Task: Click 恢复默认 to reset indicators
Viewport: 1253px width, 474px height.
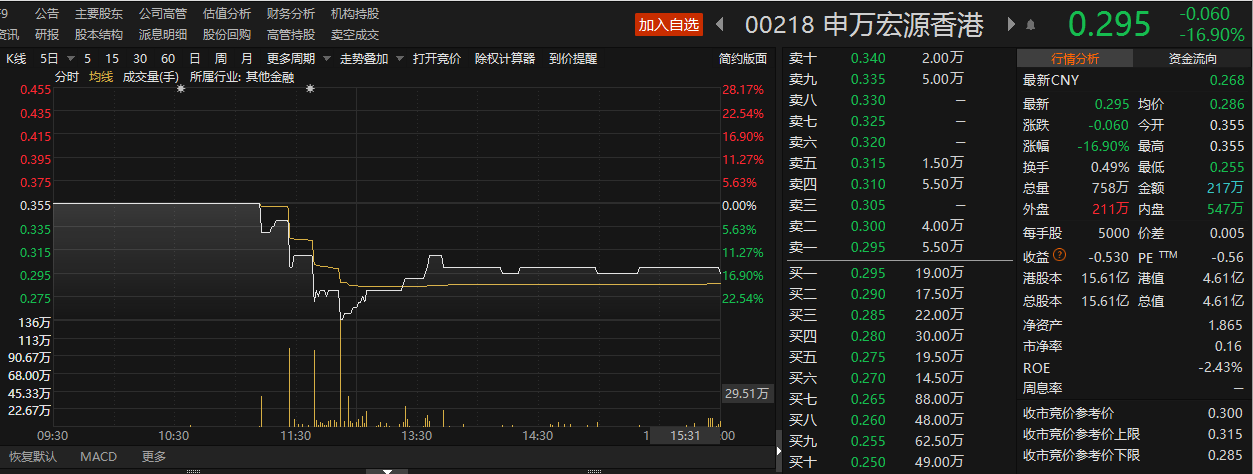Action: 32,457
